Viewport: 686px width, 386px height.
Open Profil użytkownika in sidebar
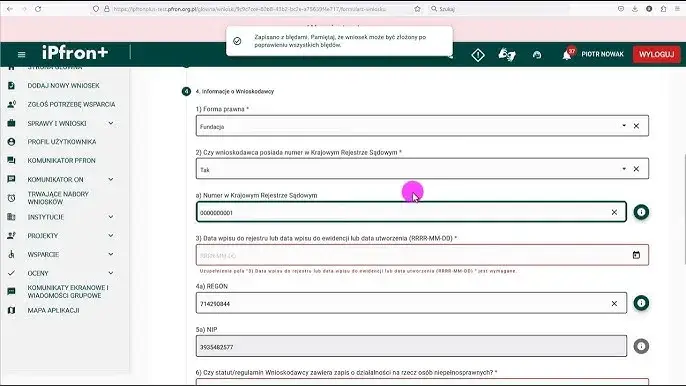coord(62,142)
